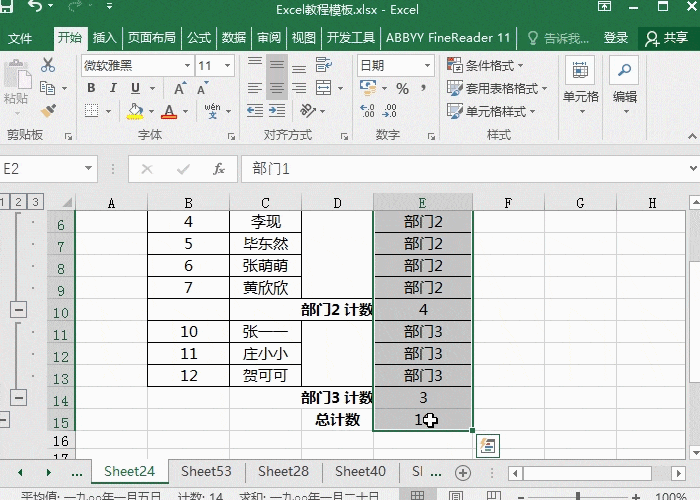Click the accounting number format icon
The image size is (700, 500).
[368, 88]
